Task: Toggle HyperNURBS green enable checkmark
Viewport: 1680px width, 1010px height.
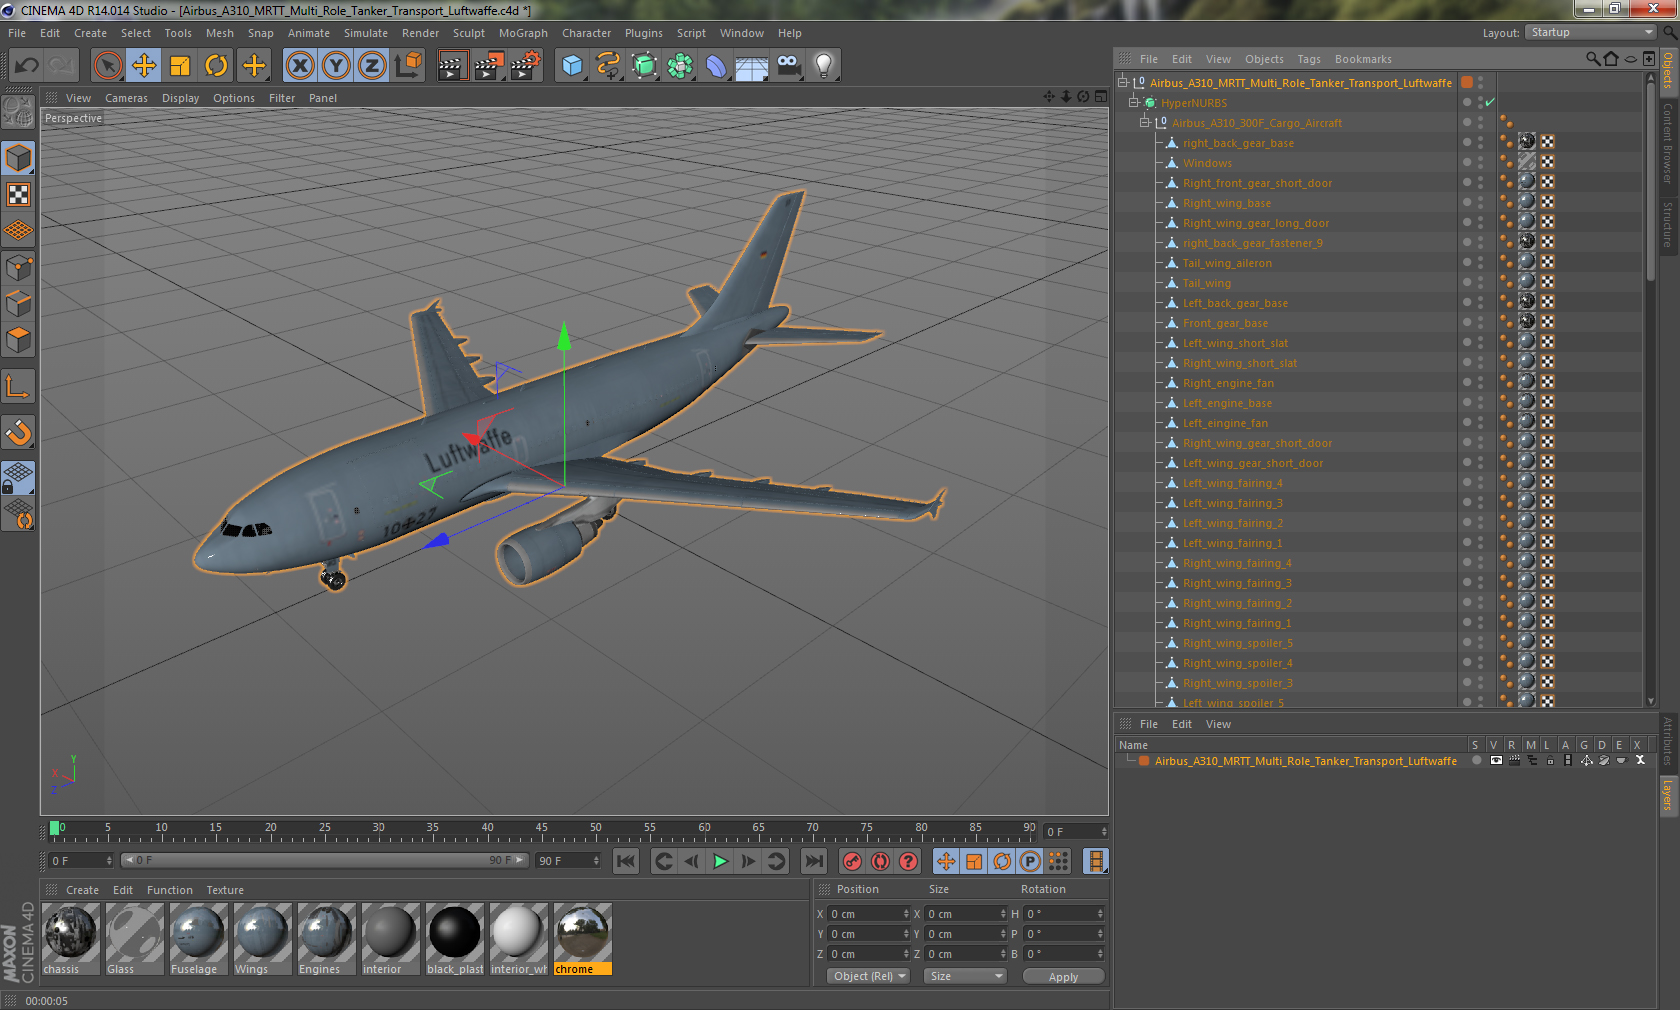Action: coord(1490,102)
